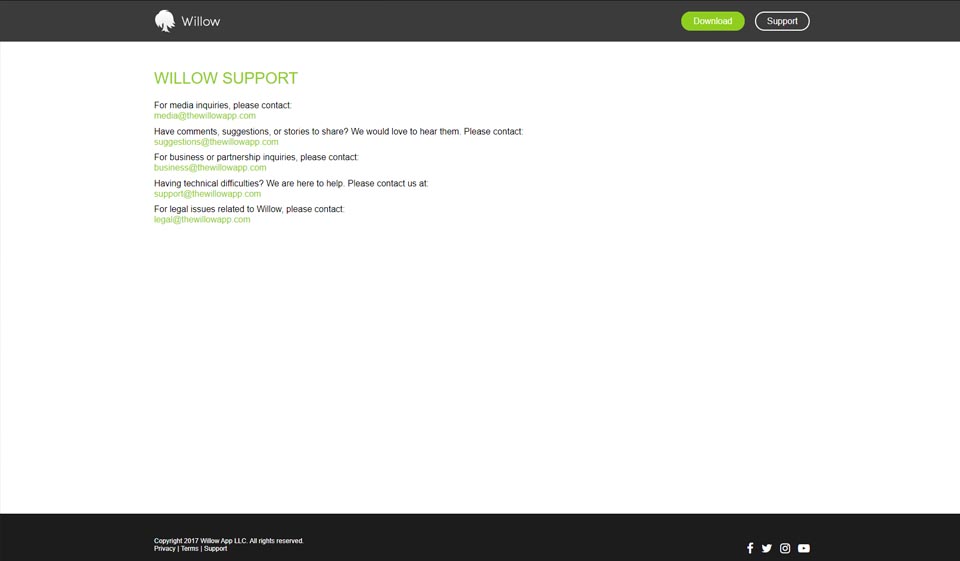Open the Privacy link in footer
960x561 pixels.
tap(164, 549)
